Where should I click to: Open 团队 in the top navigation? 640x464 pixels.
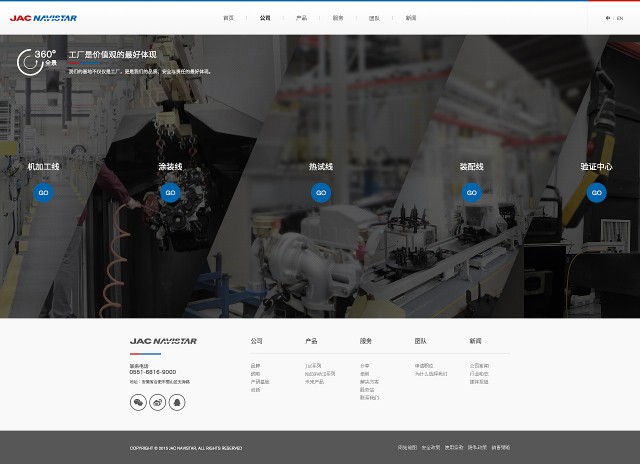[374, 18]
